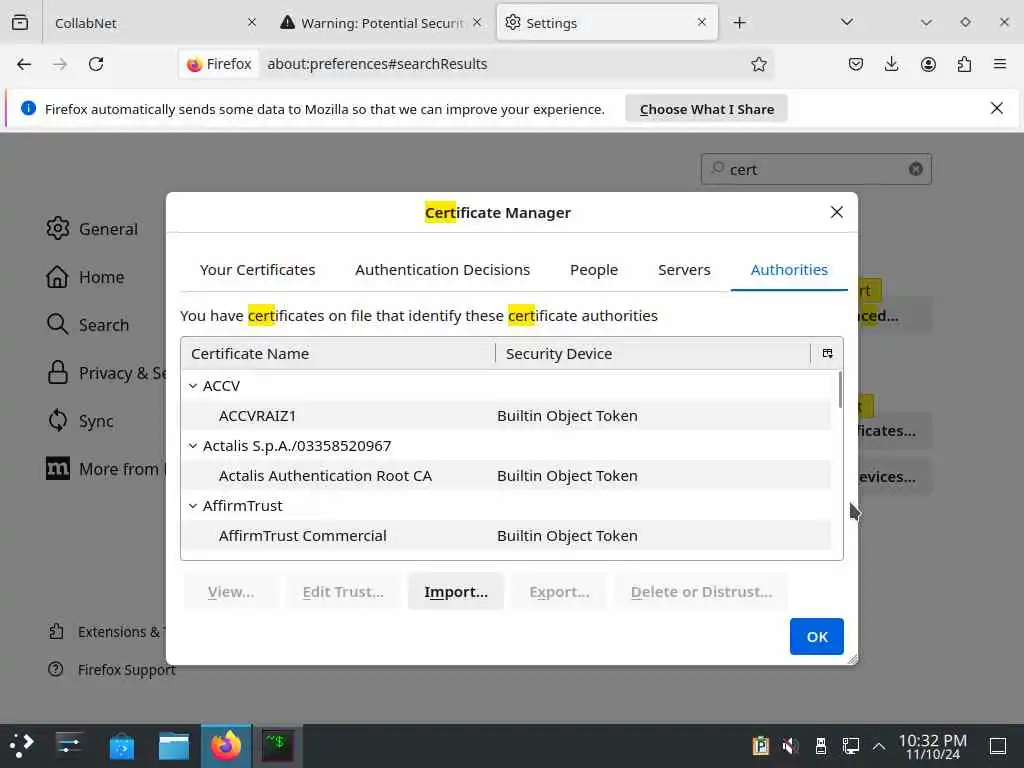Bookmark this page with the star icon
This screenshot has width=1024, height=768.
(758, 64)
